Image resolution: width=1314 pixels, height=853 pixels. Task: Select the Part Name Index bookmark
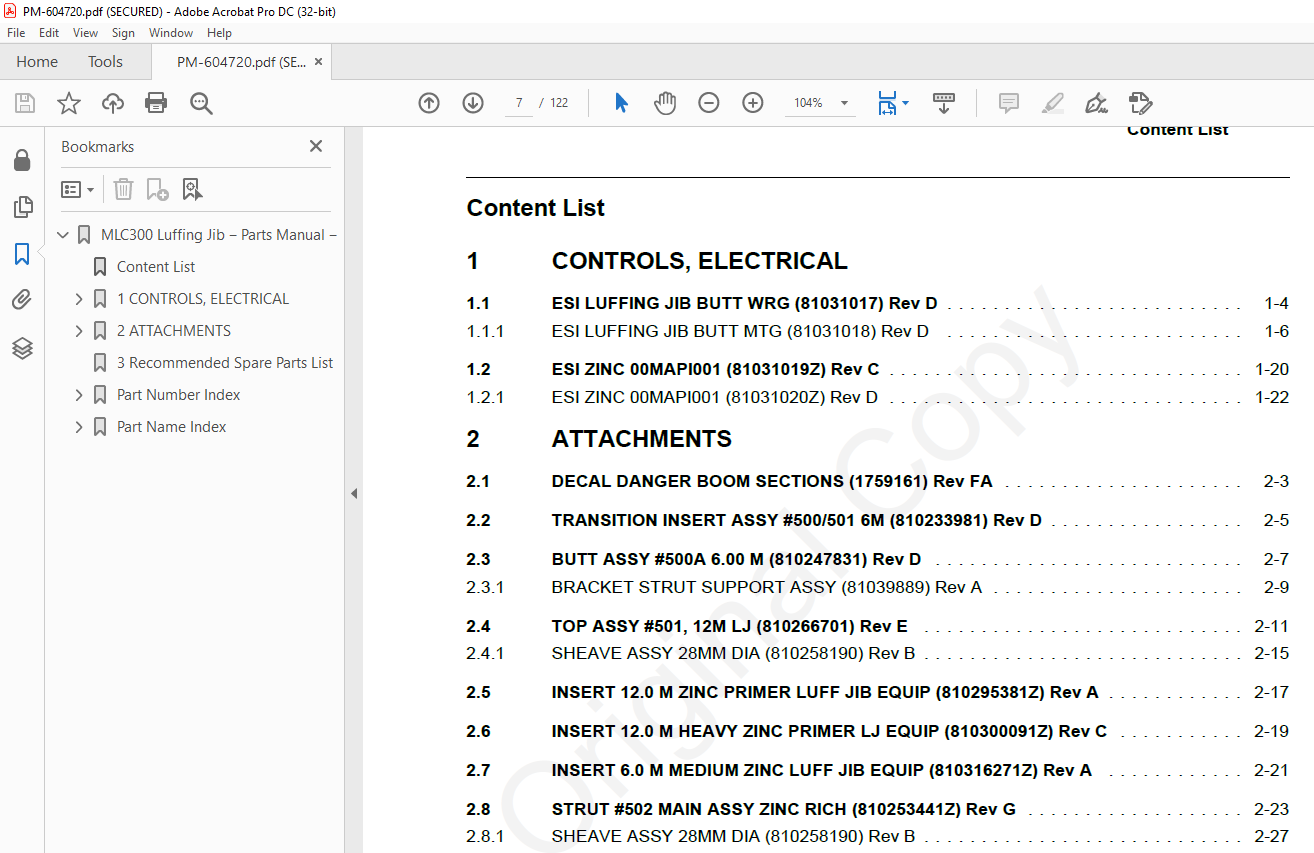(172, 427)
